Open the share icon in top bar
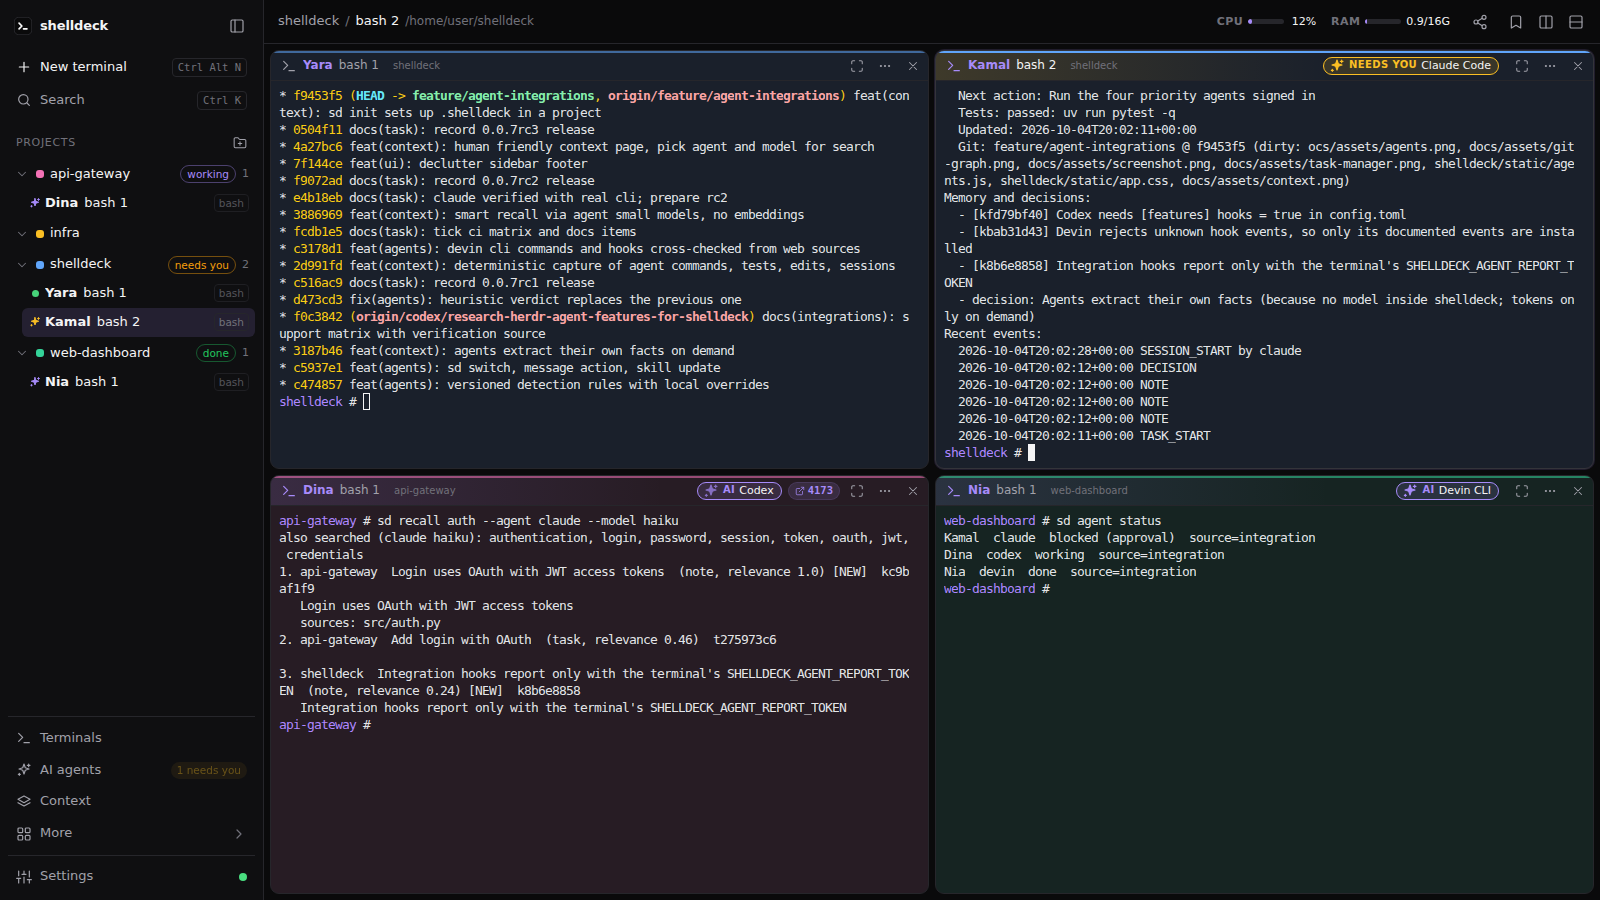 pos(1480,22)
